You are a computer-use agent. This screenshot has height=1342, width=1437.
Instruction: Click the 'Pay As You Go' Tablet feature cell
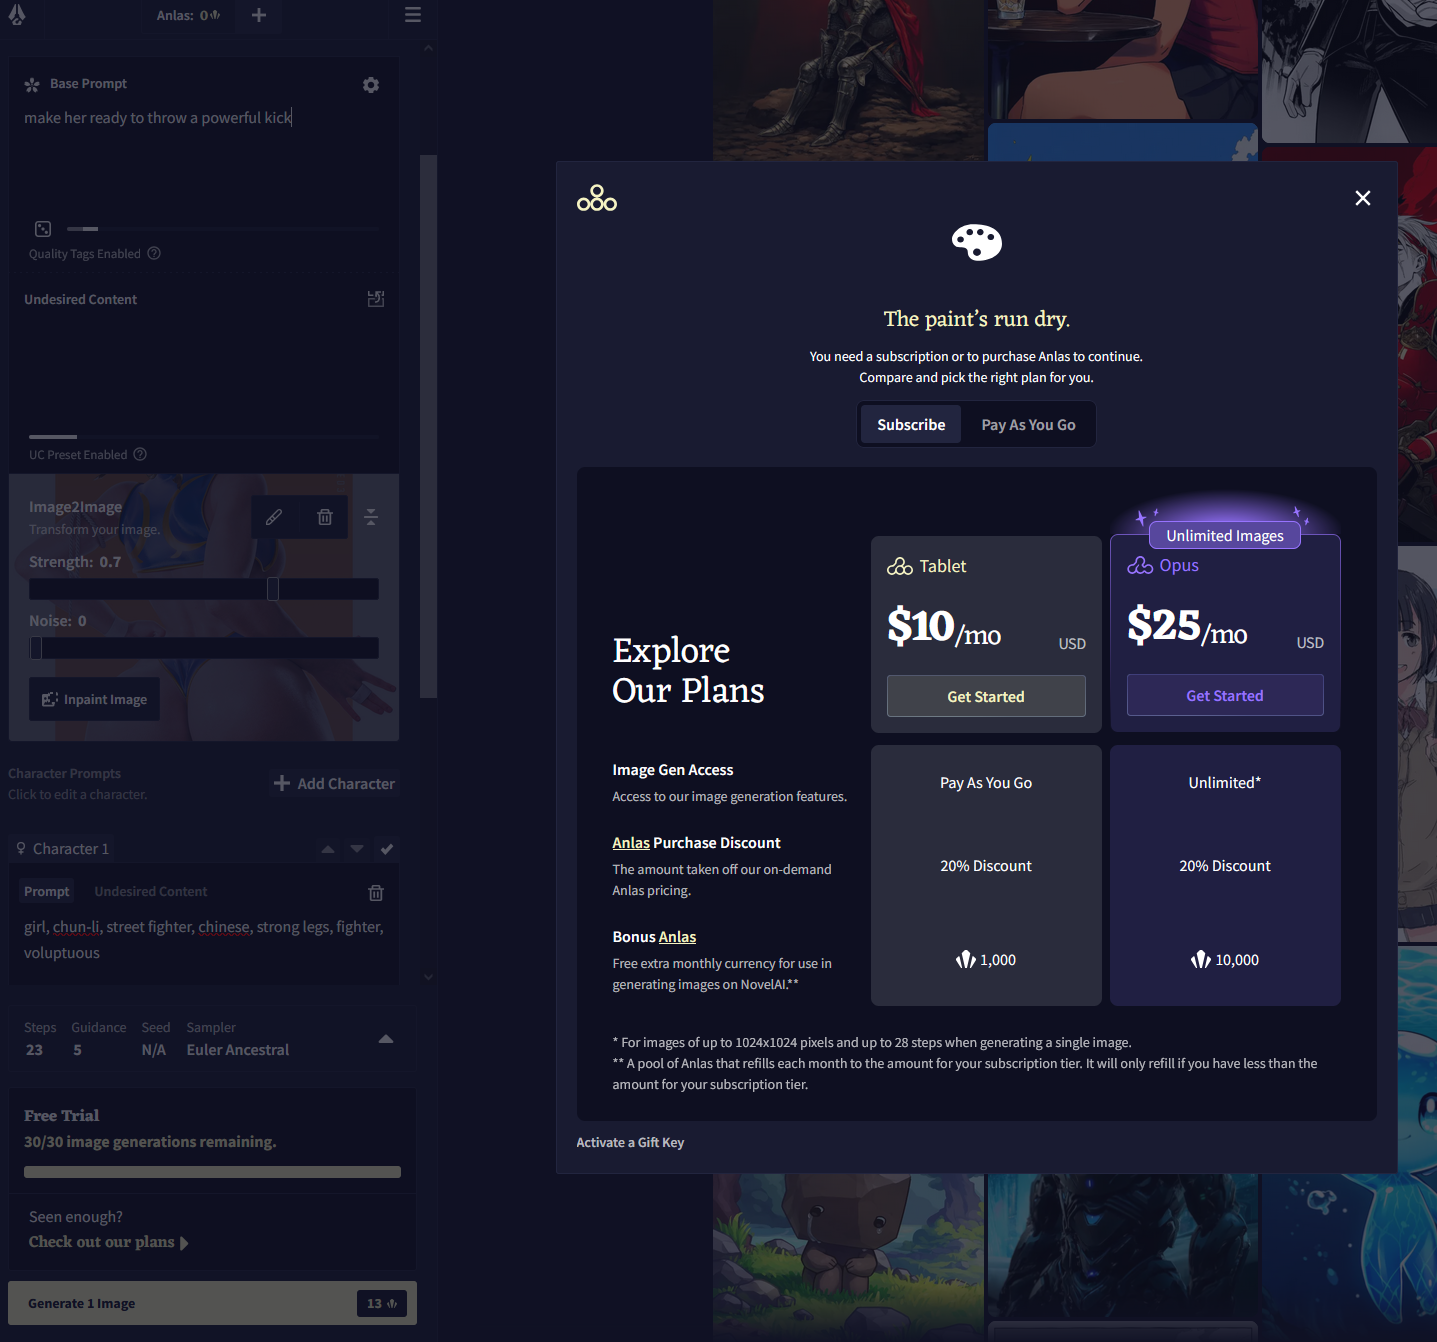(986, 783)
